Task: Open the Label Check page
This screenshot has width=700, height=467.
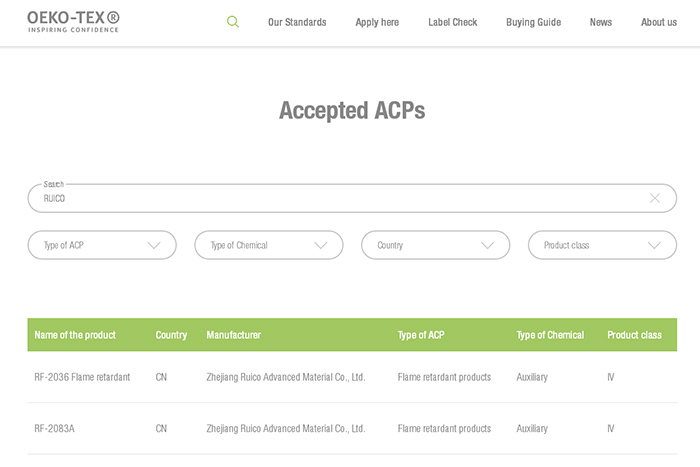Action: (452, 22)
